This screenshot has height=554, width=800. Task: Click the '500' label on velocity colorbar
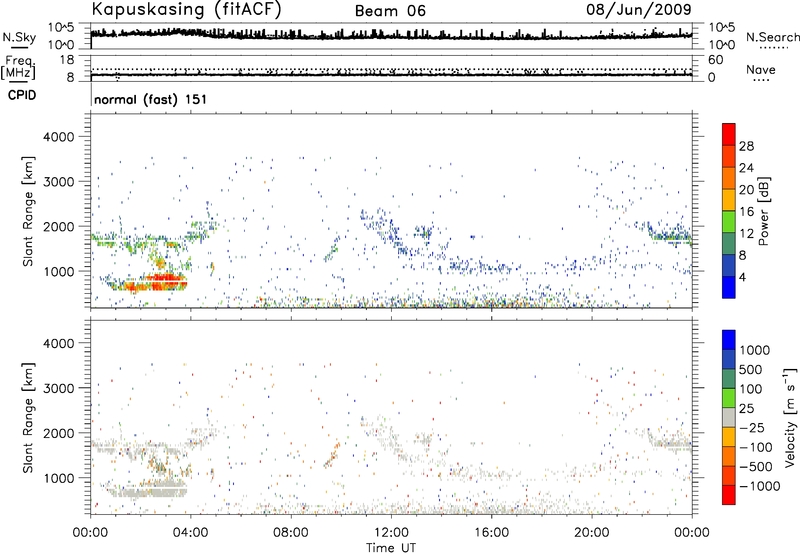[751, 370]
